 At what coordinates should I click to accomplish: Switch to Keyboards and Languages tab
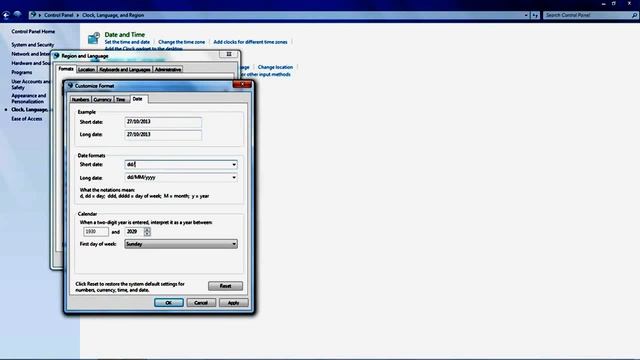point(125,70)
